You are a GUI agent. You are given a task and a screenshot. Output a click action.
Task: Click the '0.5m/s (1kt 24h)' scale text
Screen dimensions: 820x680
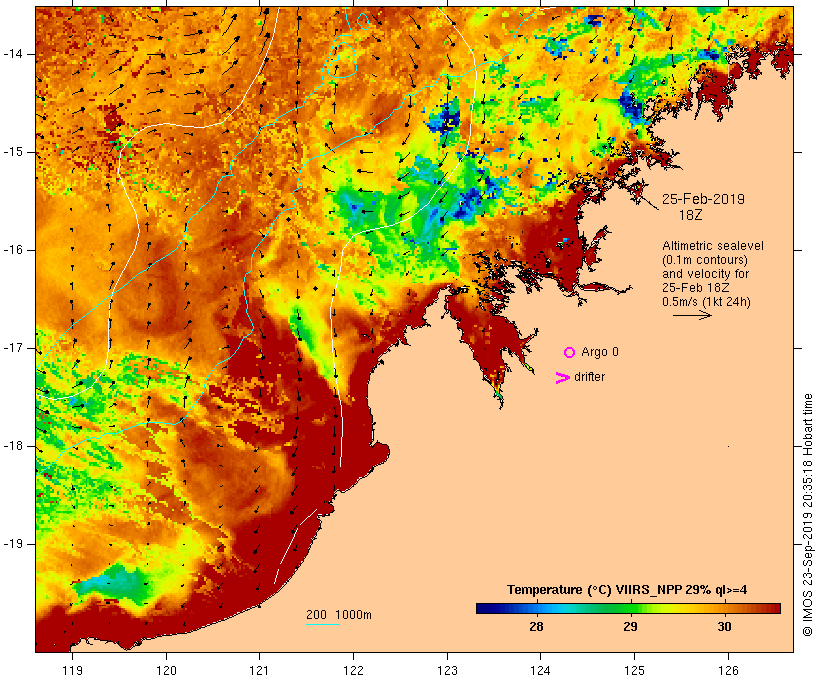tap(706, 302)
